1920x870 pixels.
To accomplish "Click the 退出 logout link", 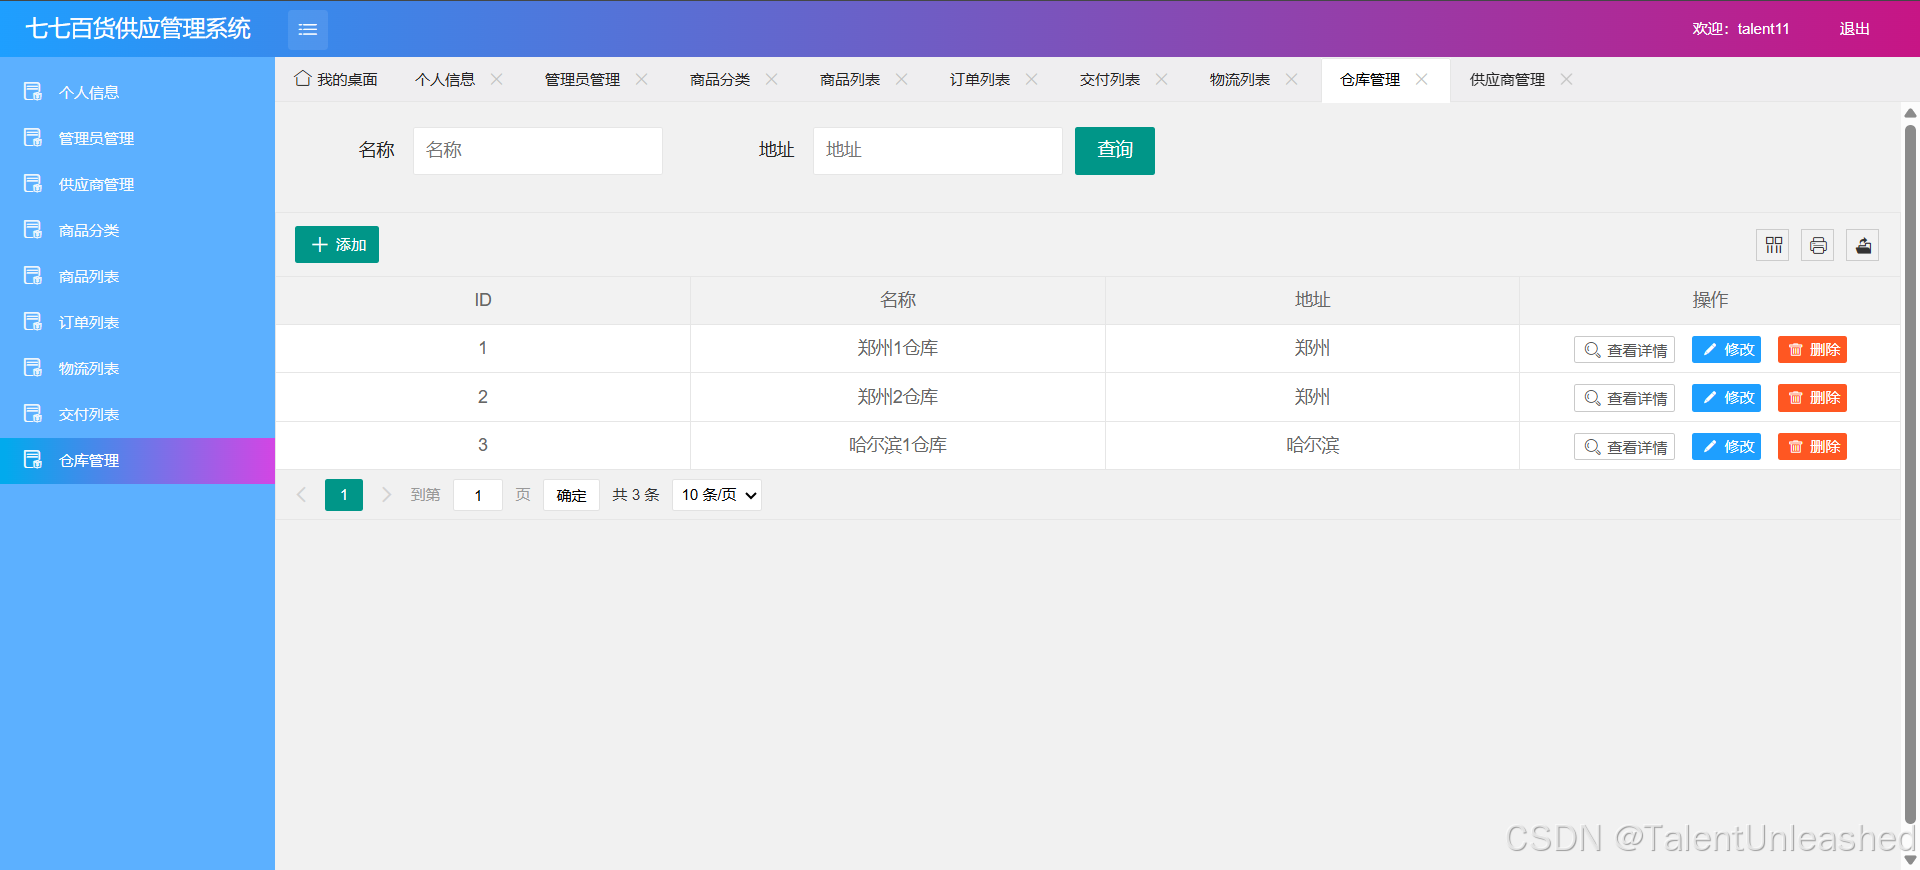I will 1854,29.
